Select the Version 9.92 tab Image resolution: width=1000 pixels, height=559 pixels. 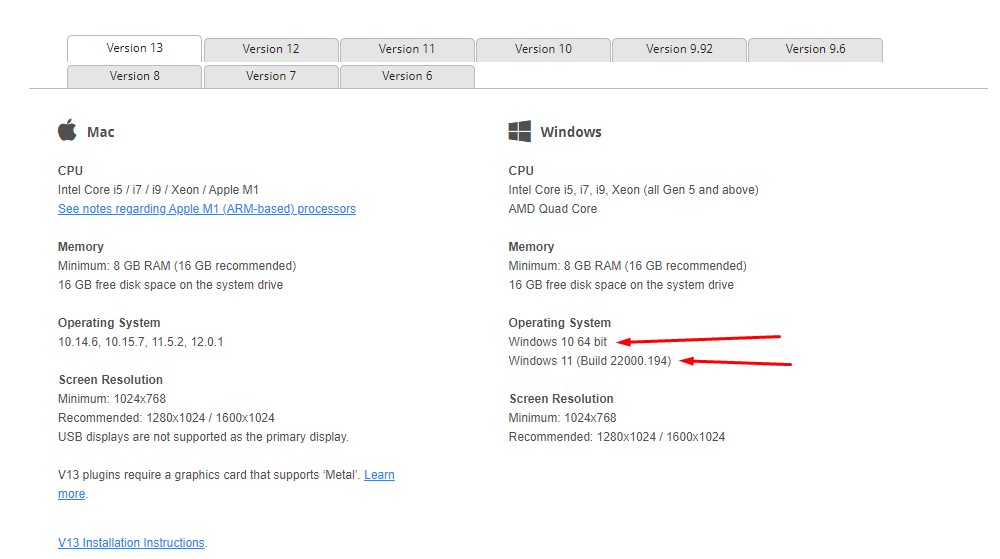click(679, 49)
